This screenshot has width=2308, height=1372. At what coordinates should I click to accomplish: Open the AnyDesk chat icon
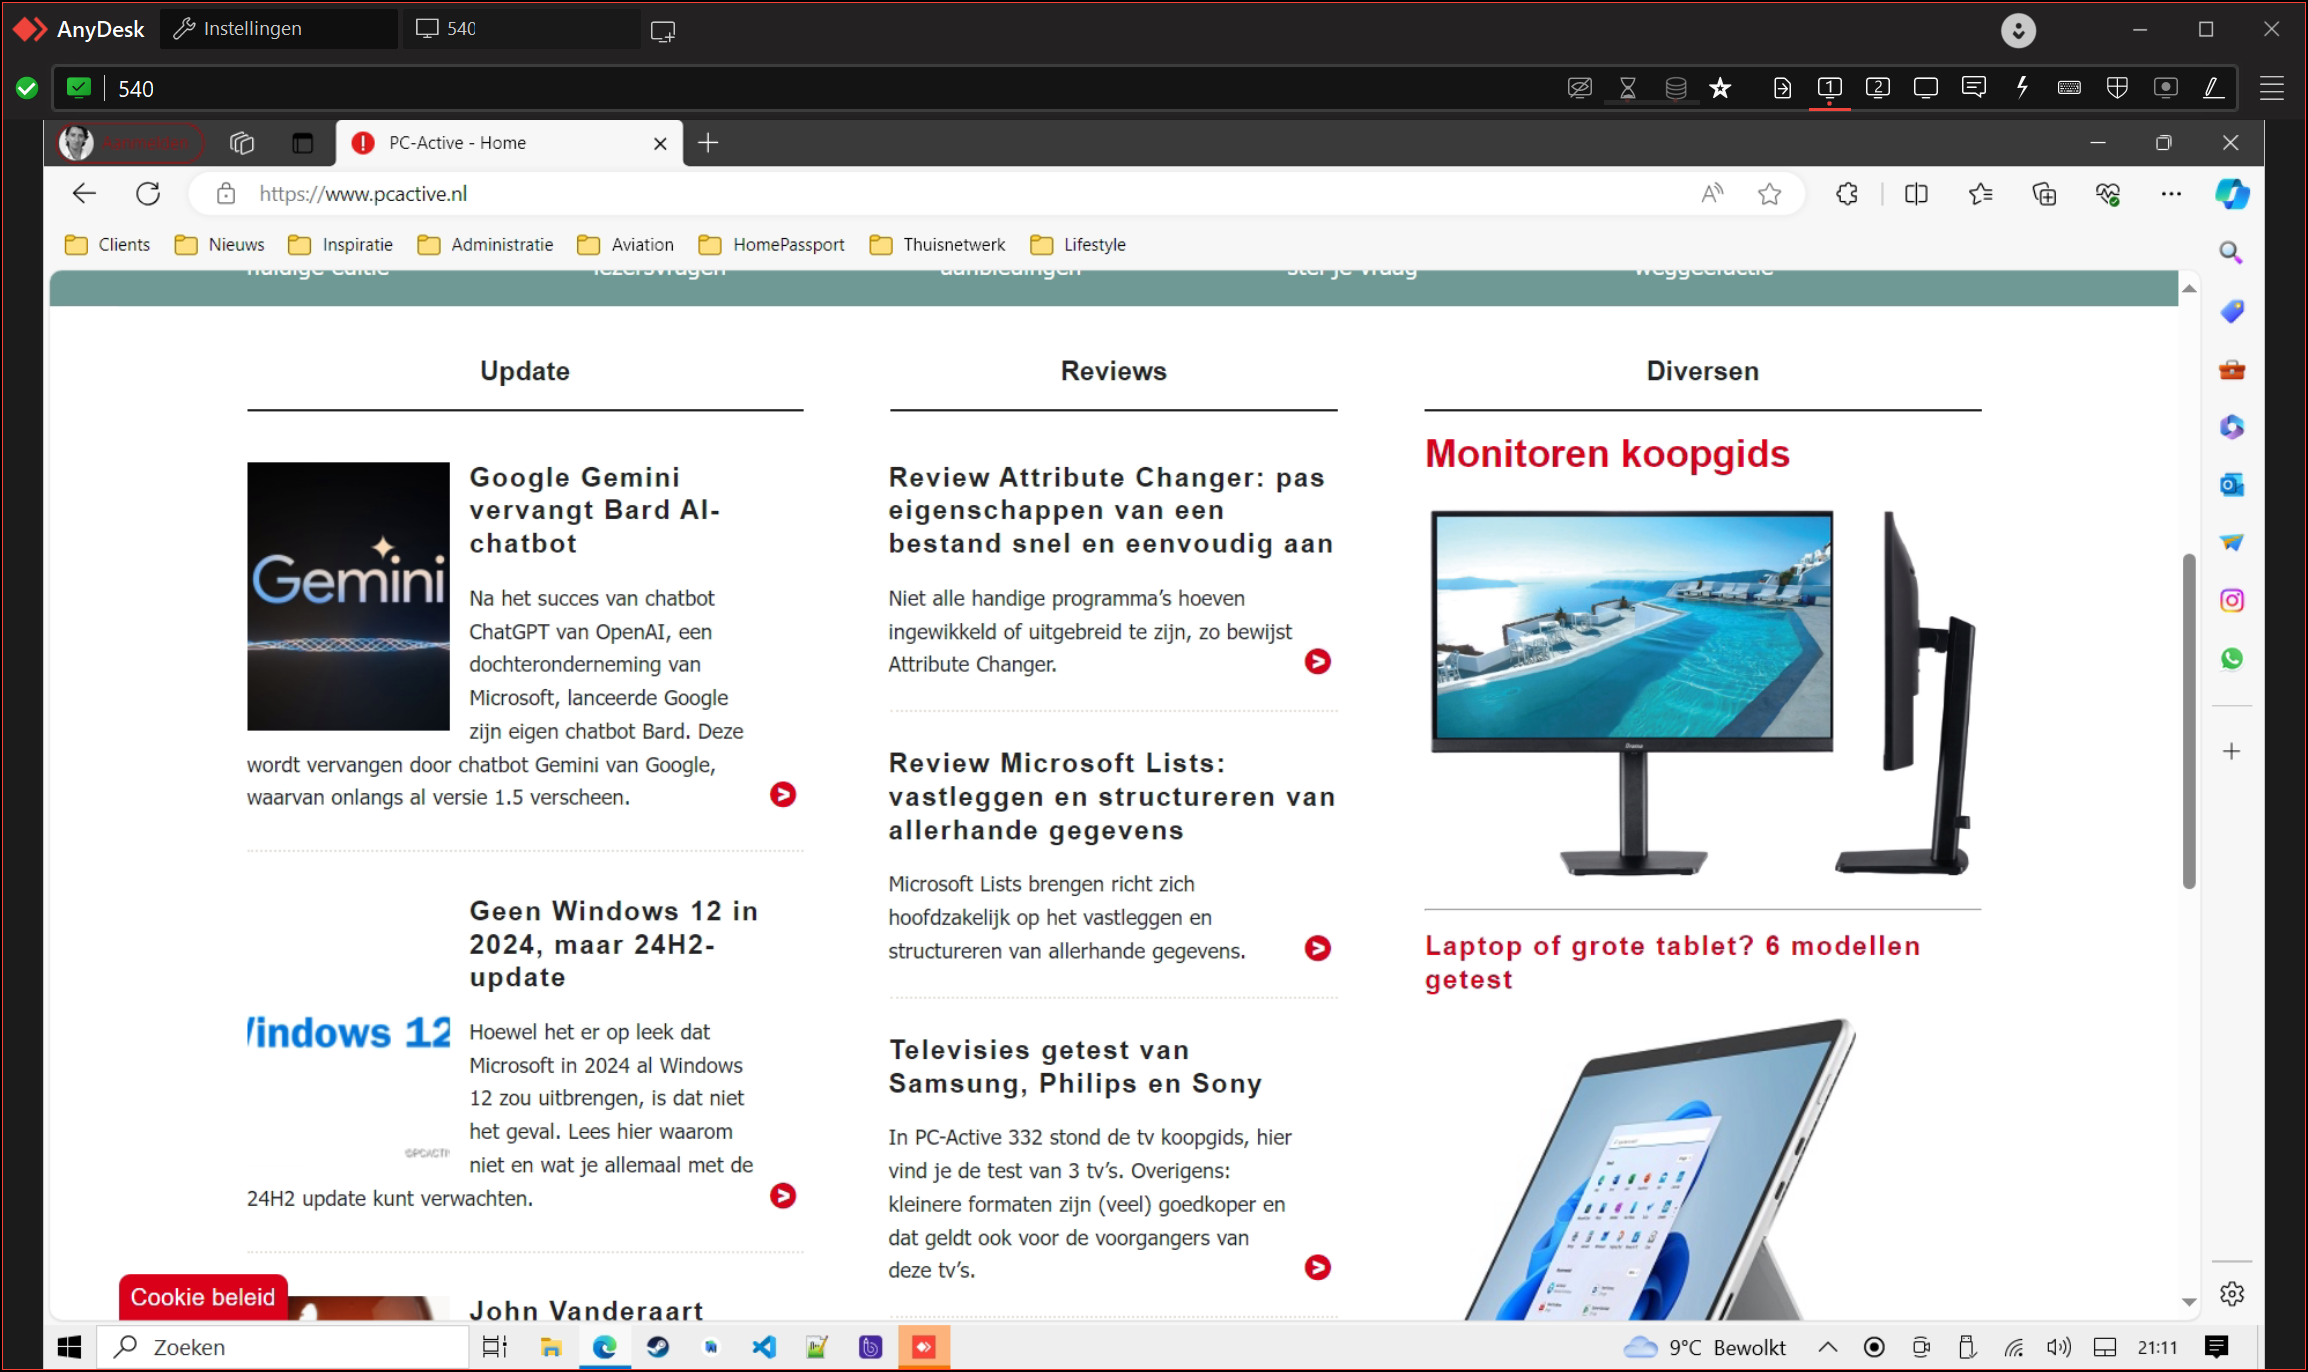click(1974, 88)
